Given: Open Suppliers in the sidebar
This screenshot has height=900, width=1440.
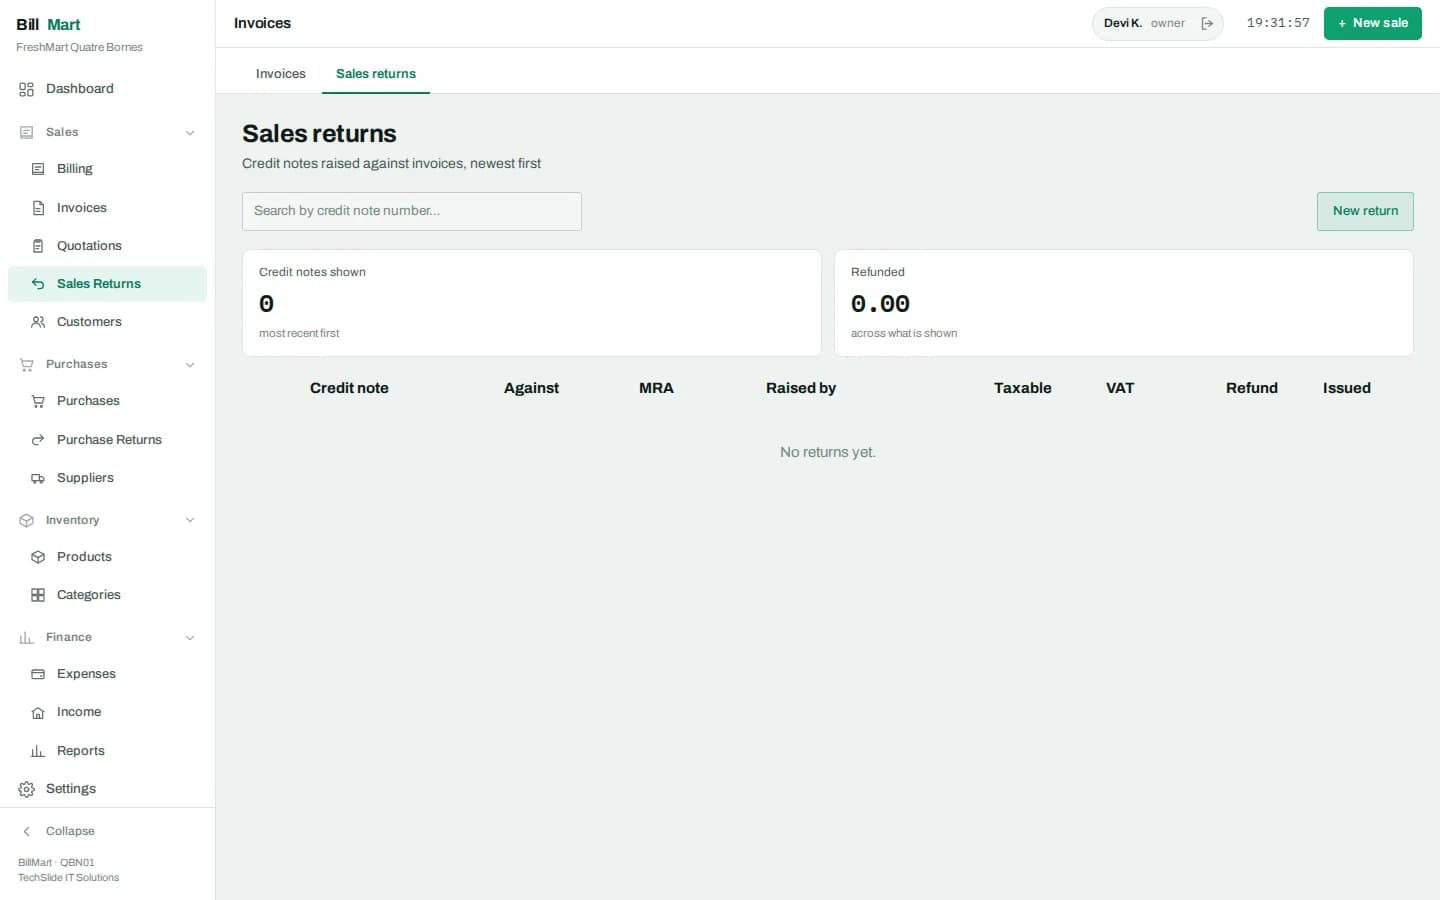Looking at the screenshot, I should [107, 478].
